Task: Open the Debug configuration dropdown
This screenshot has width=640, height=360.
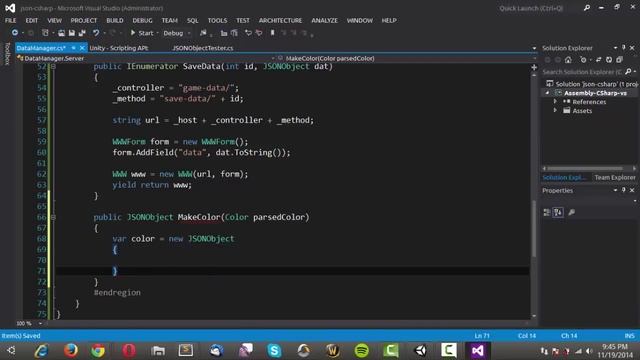Action: pos(177,33)
